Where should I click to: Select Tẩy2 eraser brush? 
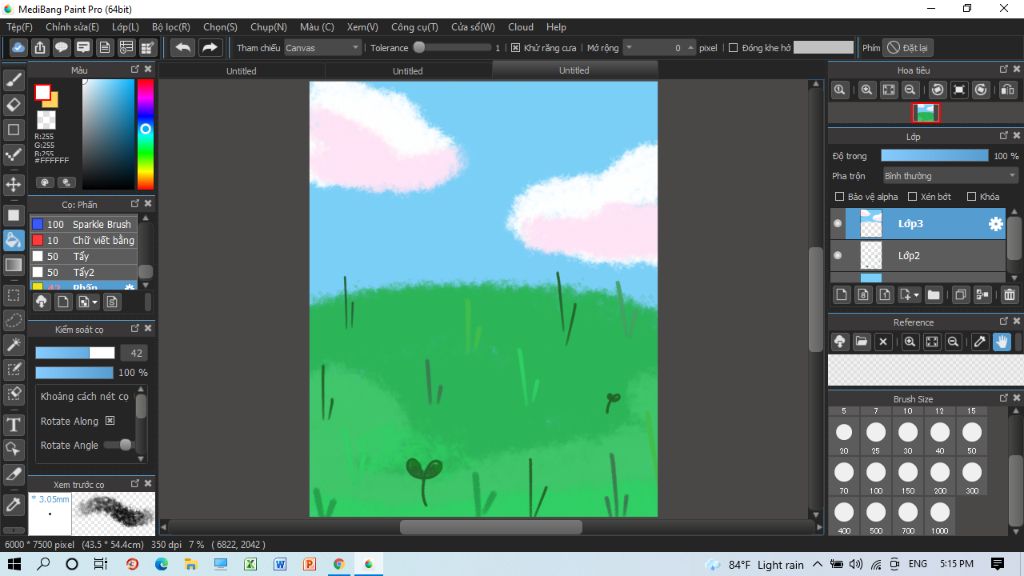pos(84,272)
